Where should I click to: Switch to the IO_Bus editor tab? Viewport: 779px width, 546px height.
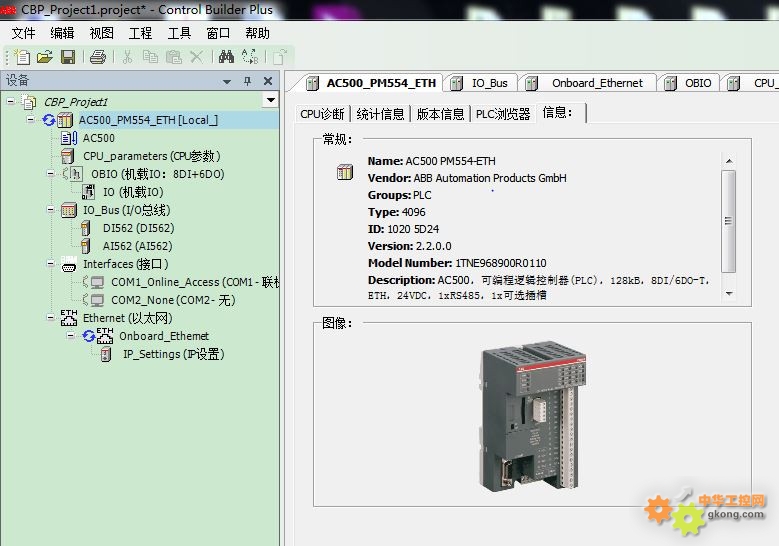click(x=480, y=83)
